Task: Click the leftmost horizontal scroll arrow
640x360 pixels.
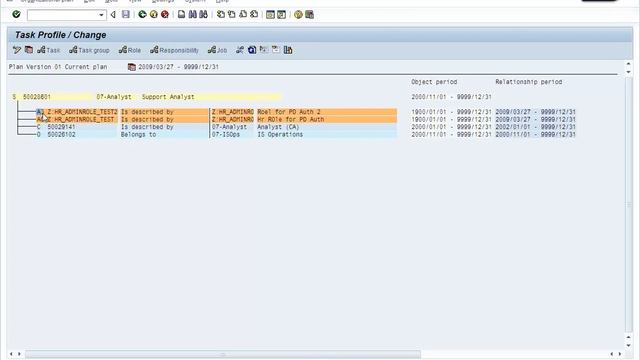Action: coord(11,354)
